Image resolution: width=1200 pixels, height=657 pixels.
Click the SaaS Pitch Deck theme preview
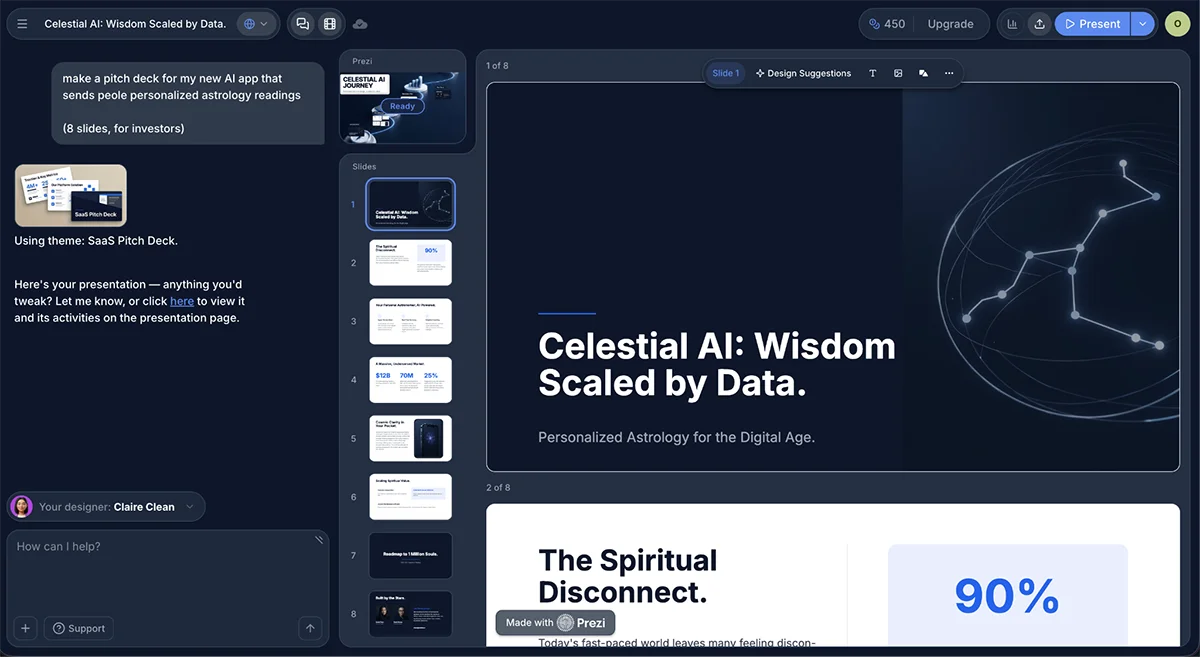(x=70, y=195)
